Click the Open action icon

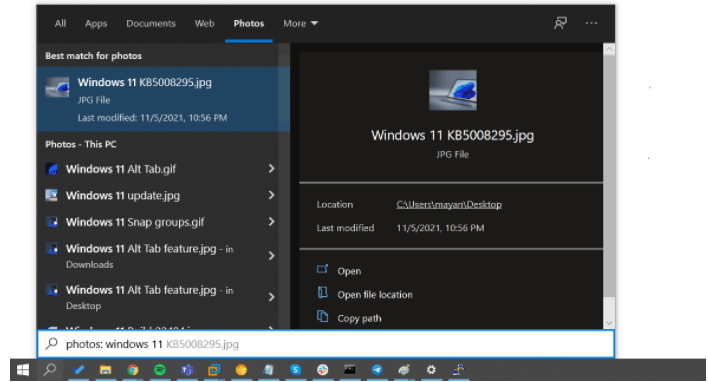tap(322, 270)
